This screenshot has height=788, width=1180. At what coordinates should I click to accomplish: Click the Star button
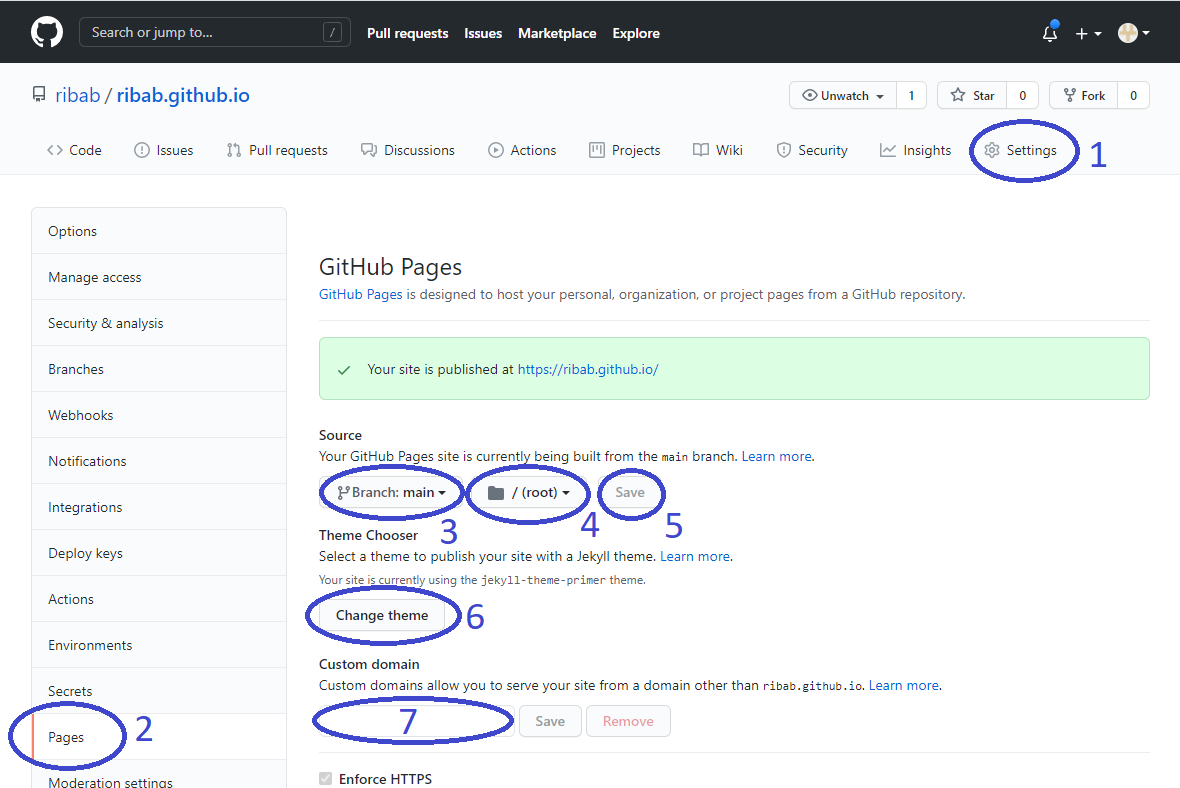click(x=972, y=96)
